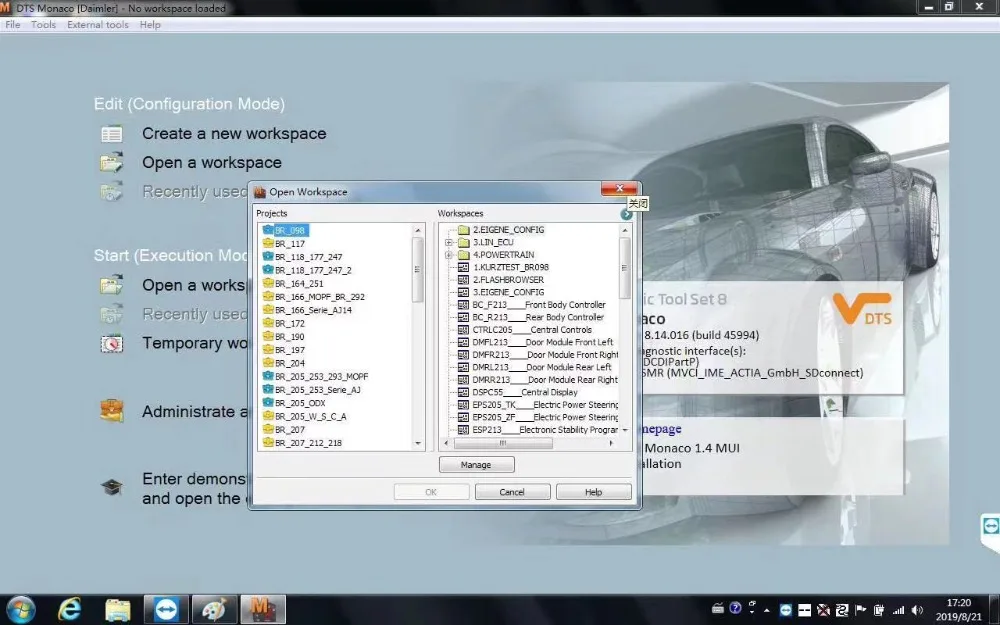This screenshot has width=1000, height=625.
Task: Open Windows Explorer from the taskbar
Action: coord(117,610)
